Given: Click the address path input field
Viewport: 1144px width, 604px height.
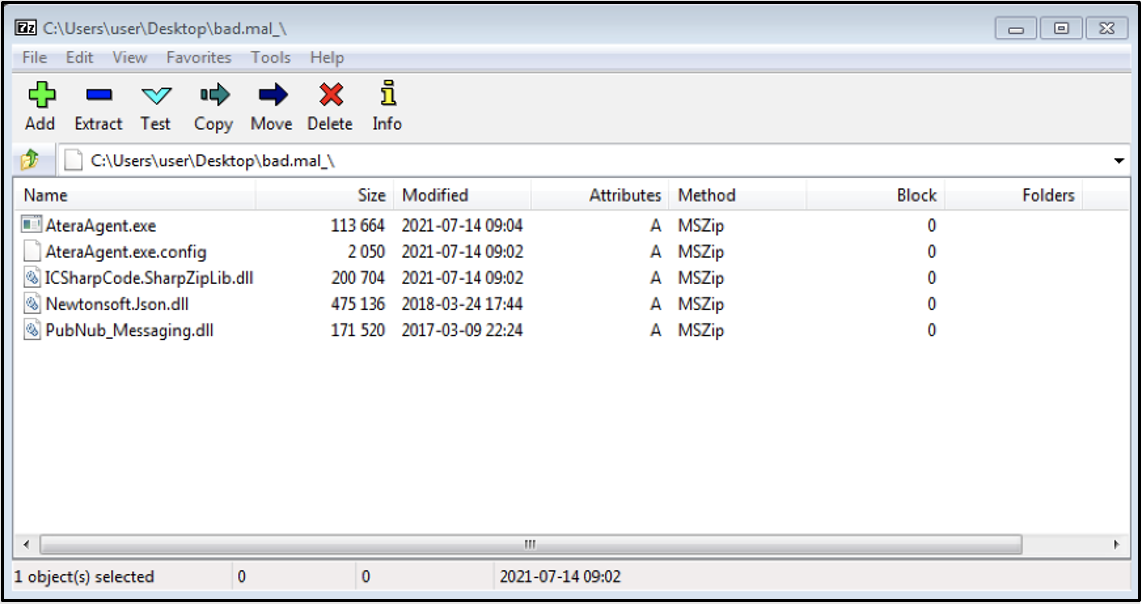Looking at the screenshot, I should (593, 160).
